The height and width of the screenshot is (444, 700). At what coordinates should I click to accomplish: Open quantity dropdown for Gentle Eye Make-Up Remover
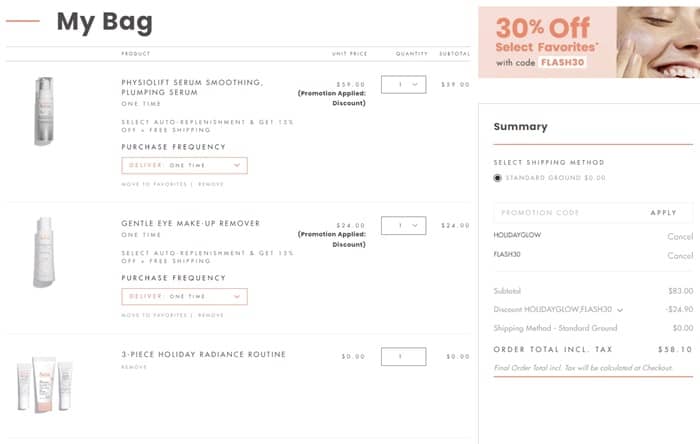click(404, 226)
